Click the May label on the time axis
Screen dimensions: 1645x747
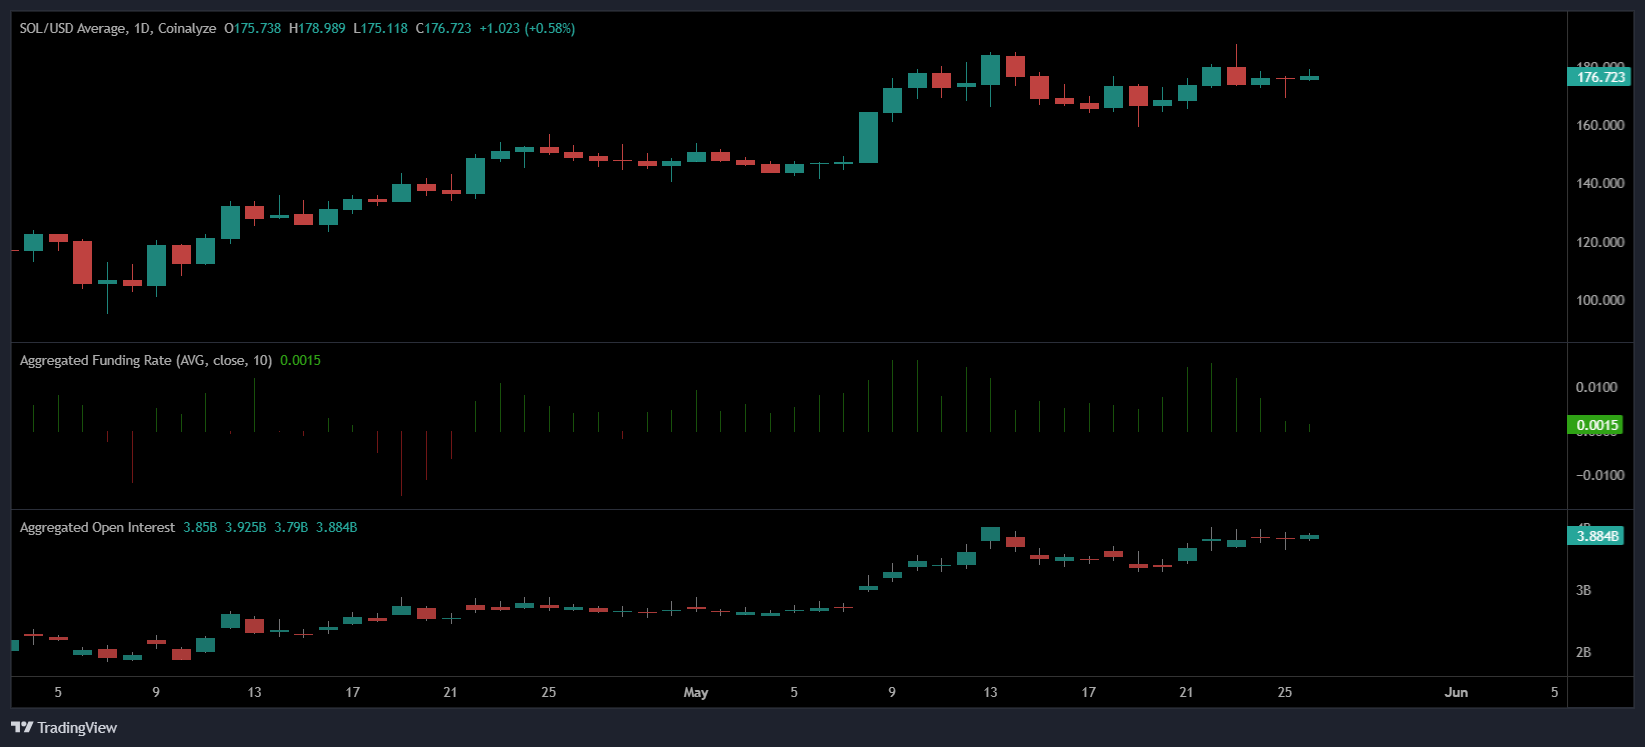coord(695,692)
